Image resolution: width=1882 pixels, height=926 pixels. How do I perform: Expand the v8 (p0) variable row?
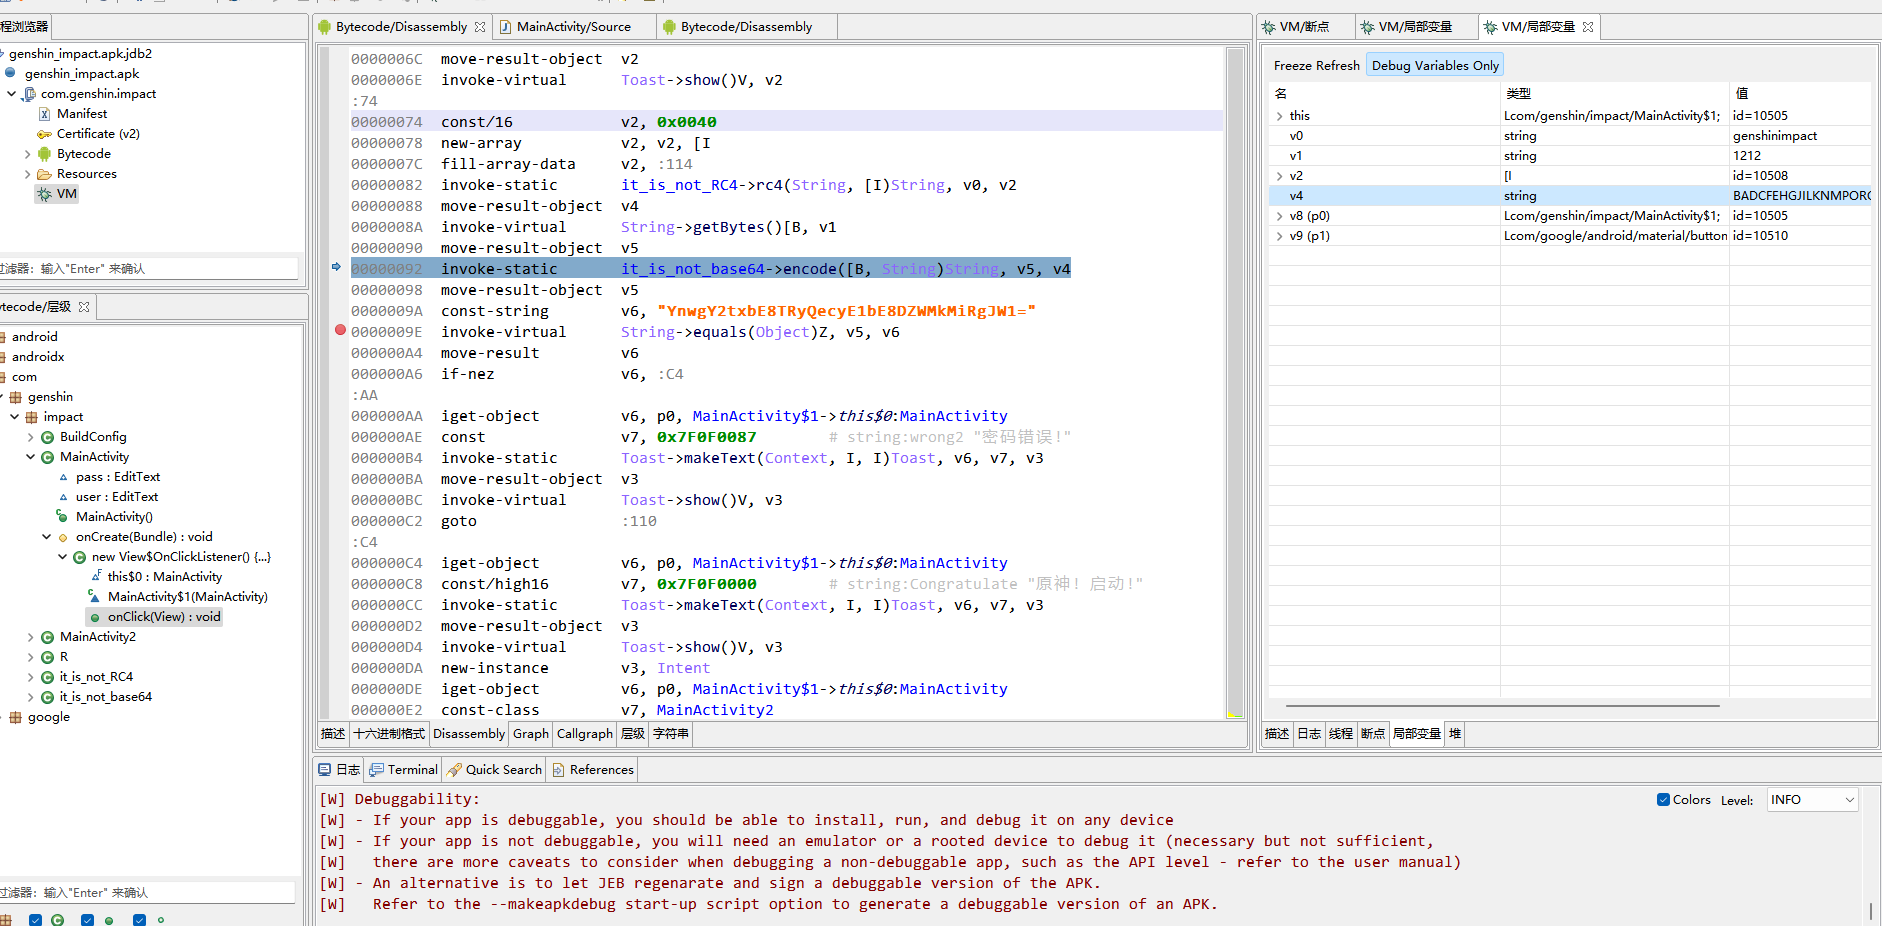(x=1279, y=216)
